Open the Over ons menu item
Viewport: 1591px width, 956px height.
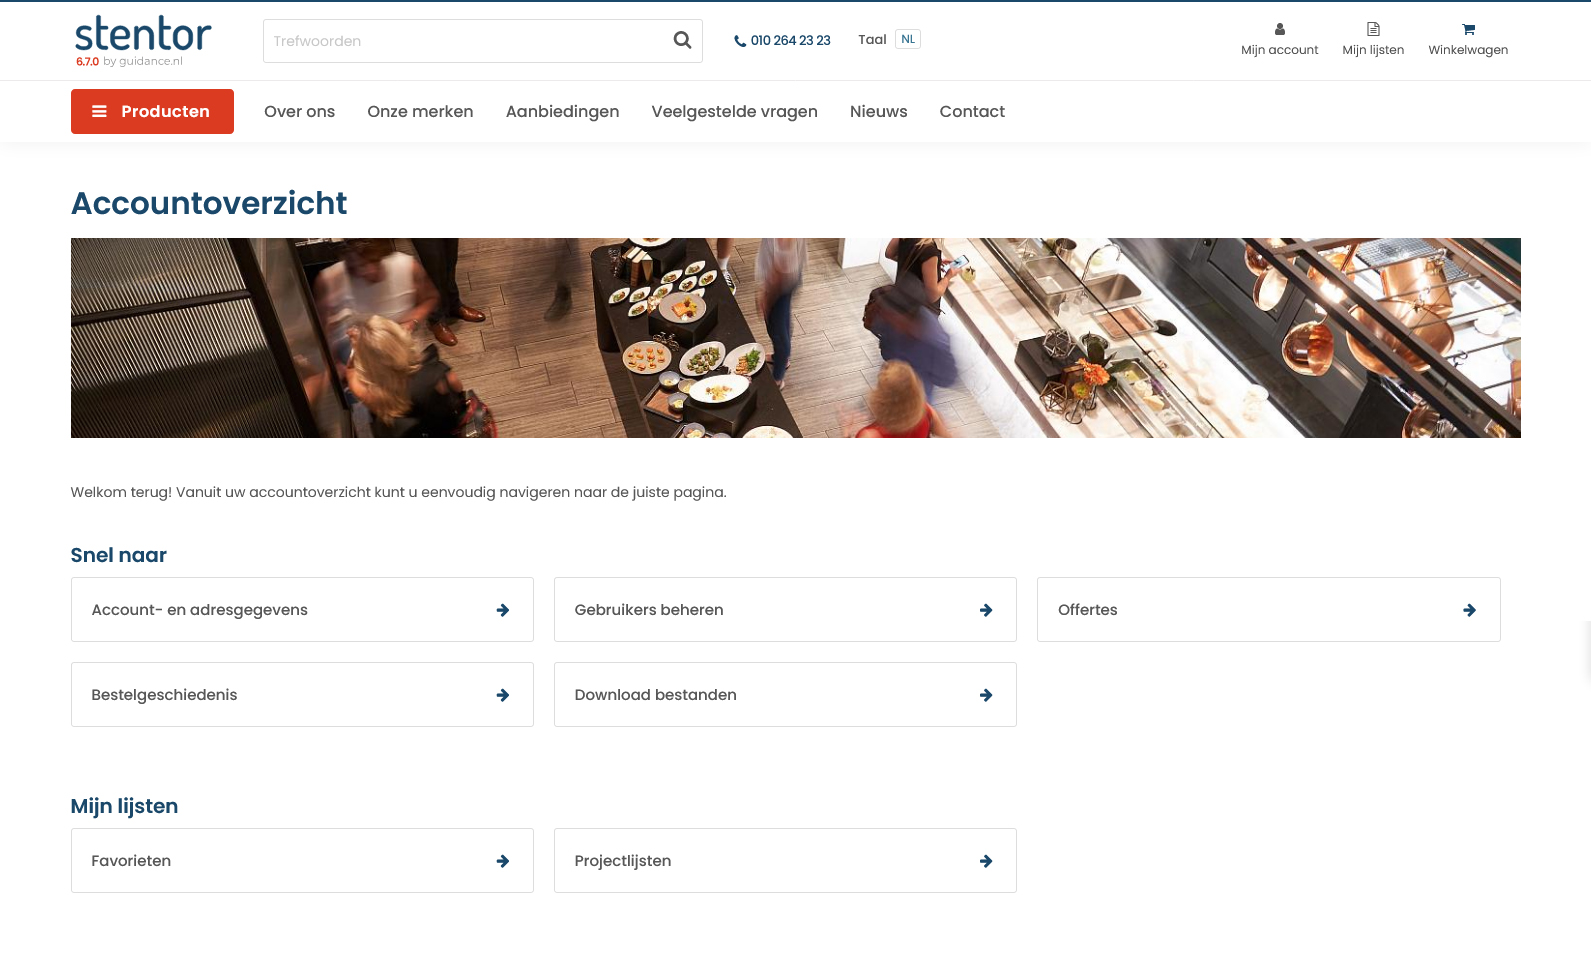(x=299, y=112)
